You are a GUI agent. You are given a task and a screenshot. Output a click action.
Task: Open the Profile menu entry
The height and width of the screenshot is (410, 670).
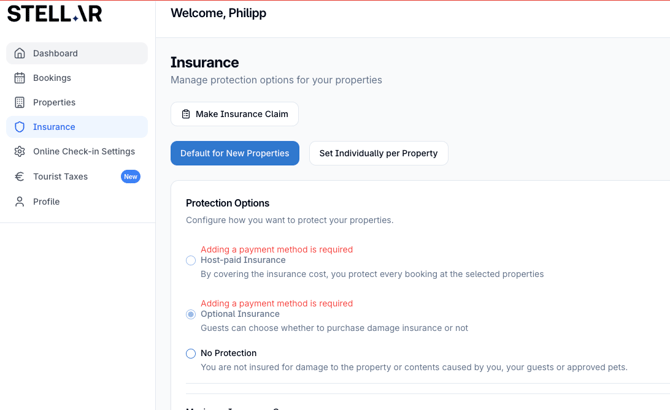pos(46,202)
